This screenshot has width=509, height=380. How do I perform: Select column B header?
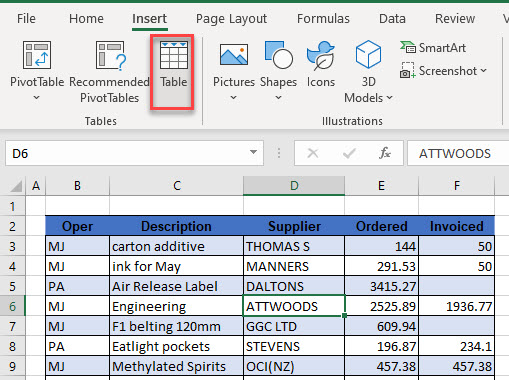[x=77, y=186]
